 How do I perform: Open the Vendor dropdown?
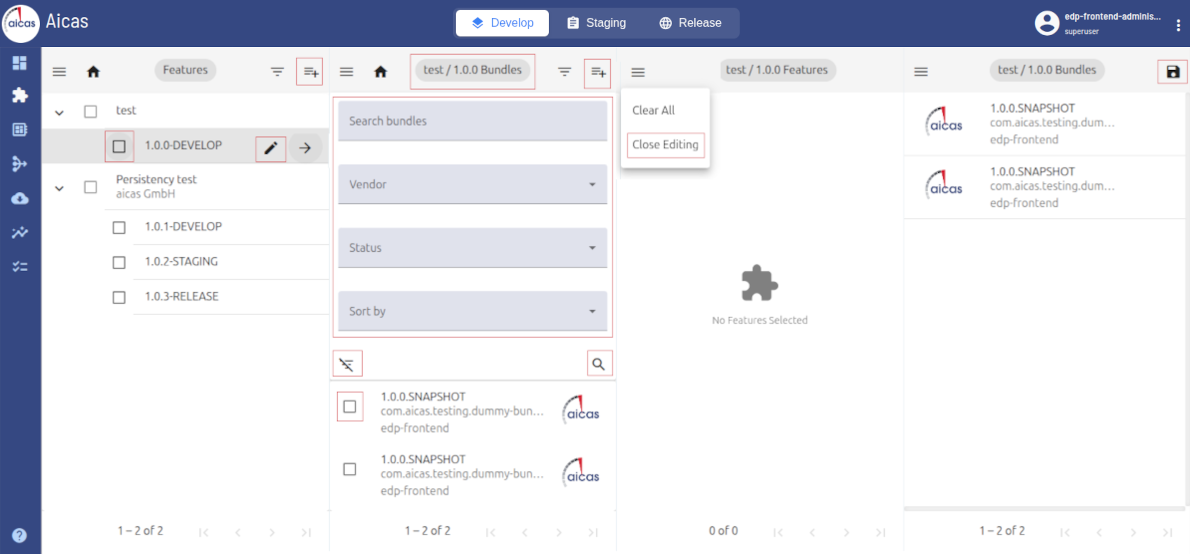[x=472, y=185]
